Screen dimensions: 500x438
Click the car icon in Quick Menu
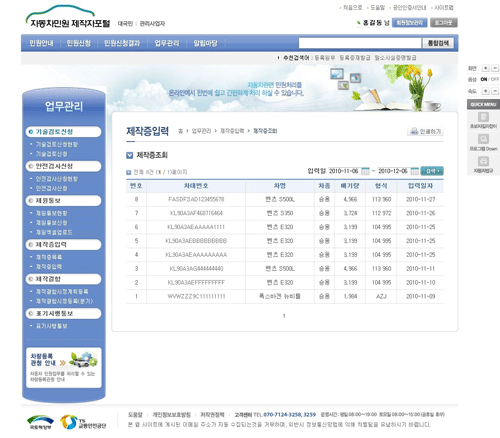483,161
